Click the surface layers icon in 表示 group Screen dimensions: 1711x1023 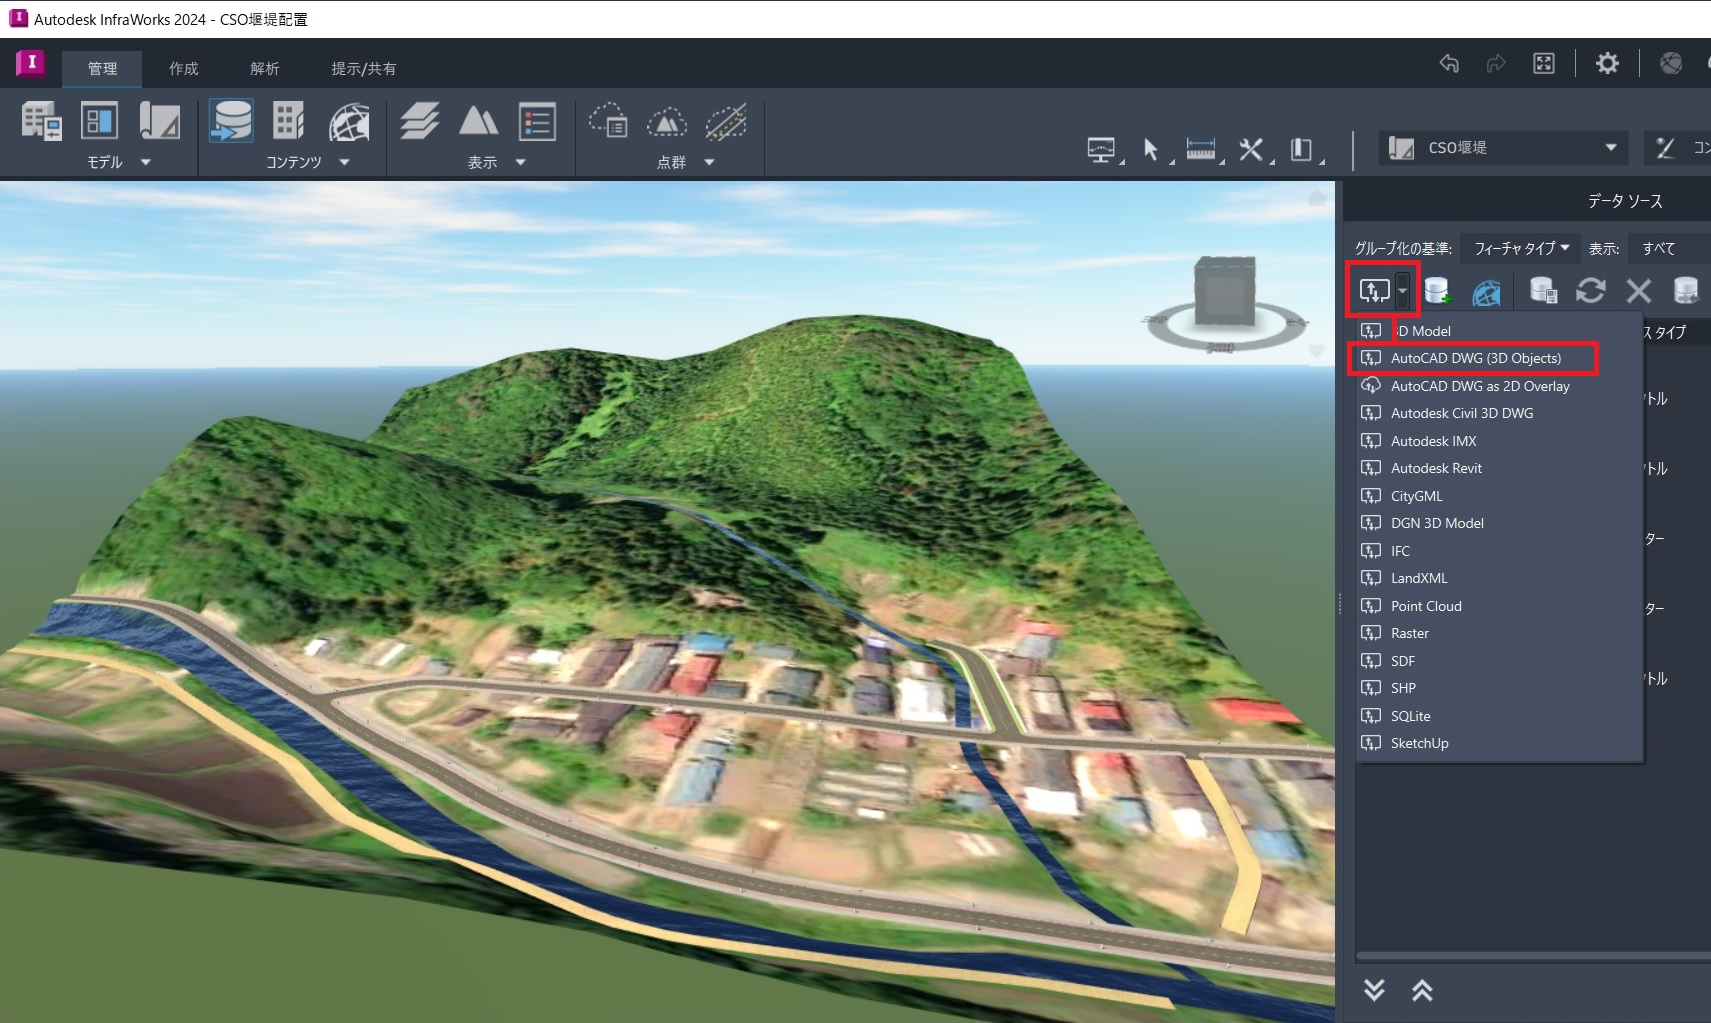click(x=420, y=120)
